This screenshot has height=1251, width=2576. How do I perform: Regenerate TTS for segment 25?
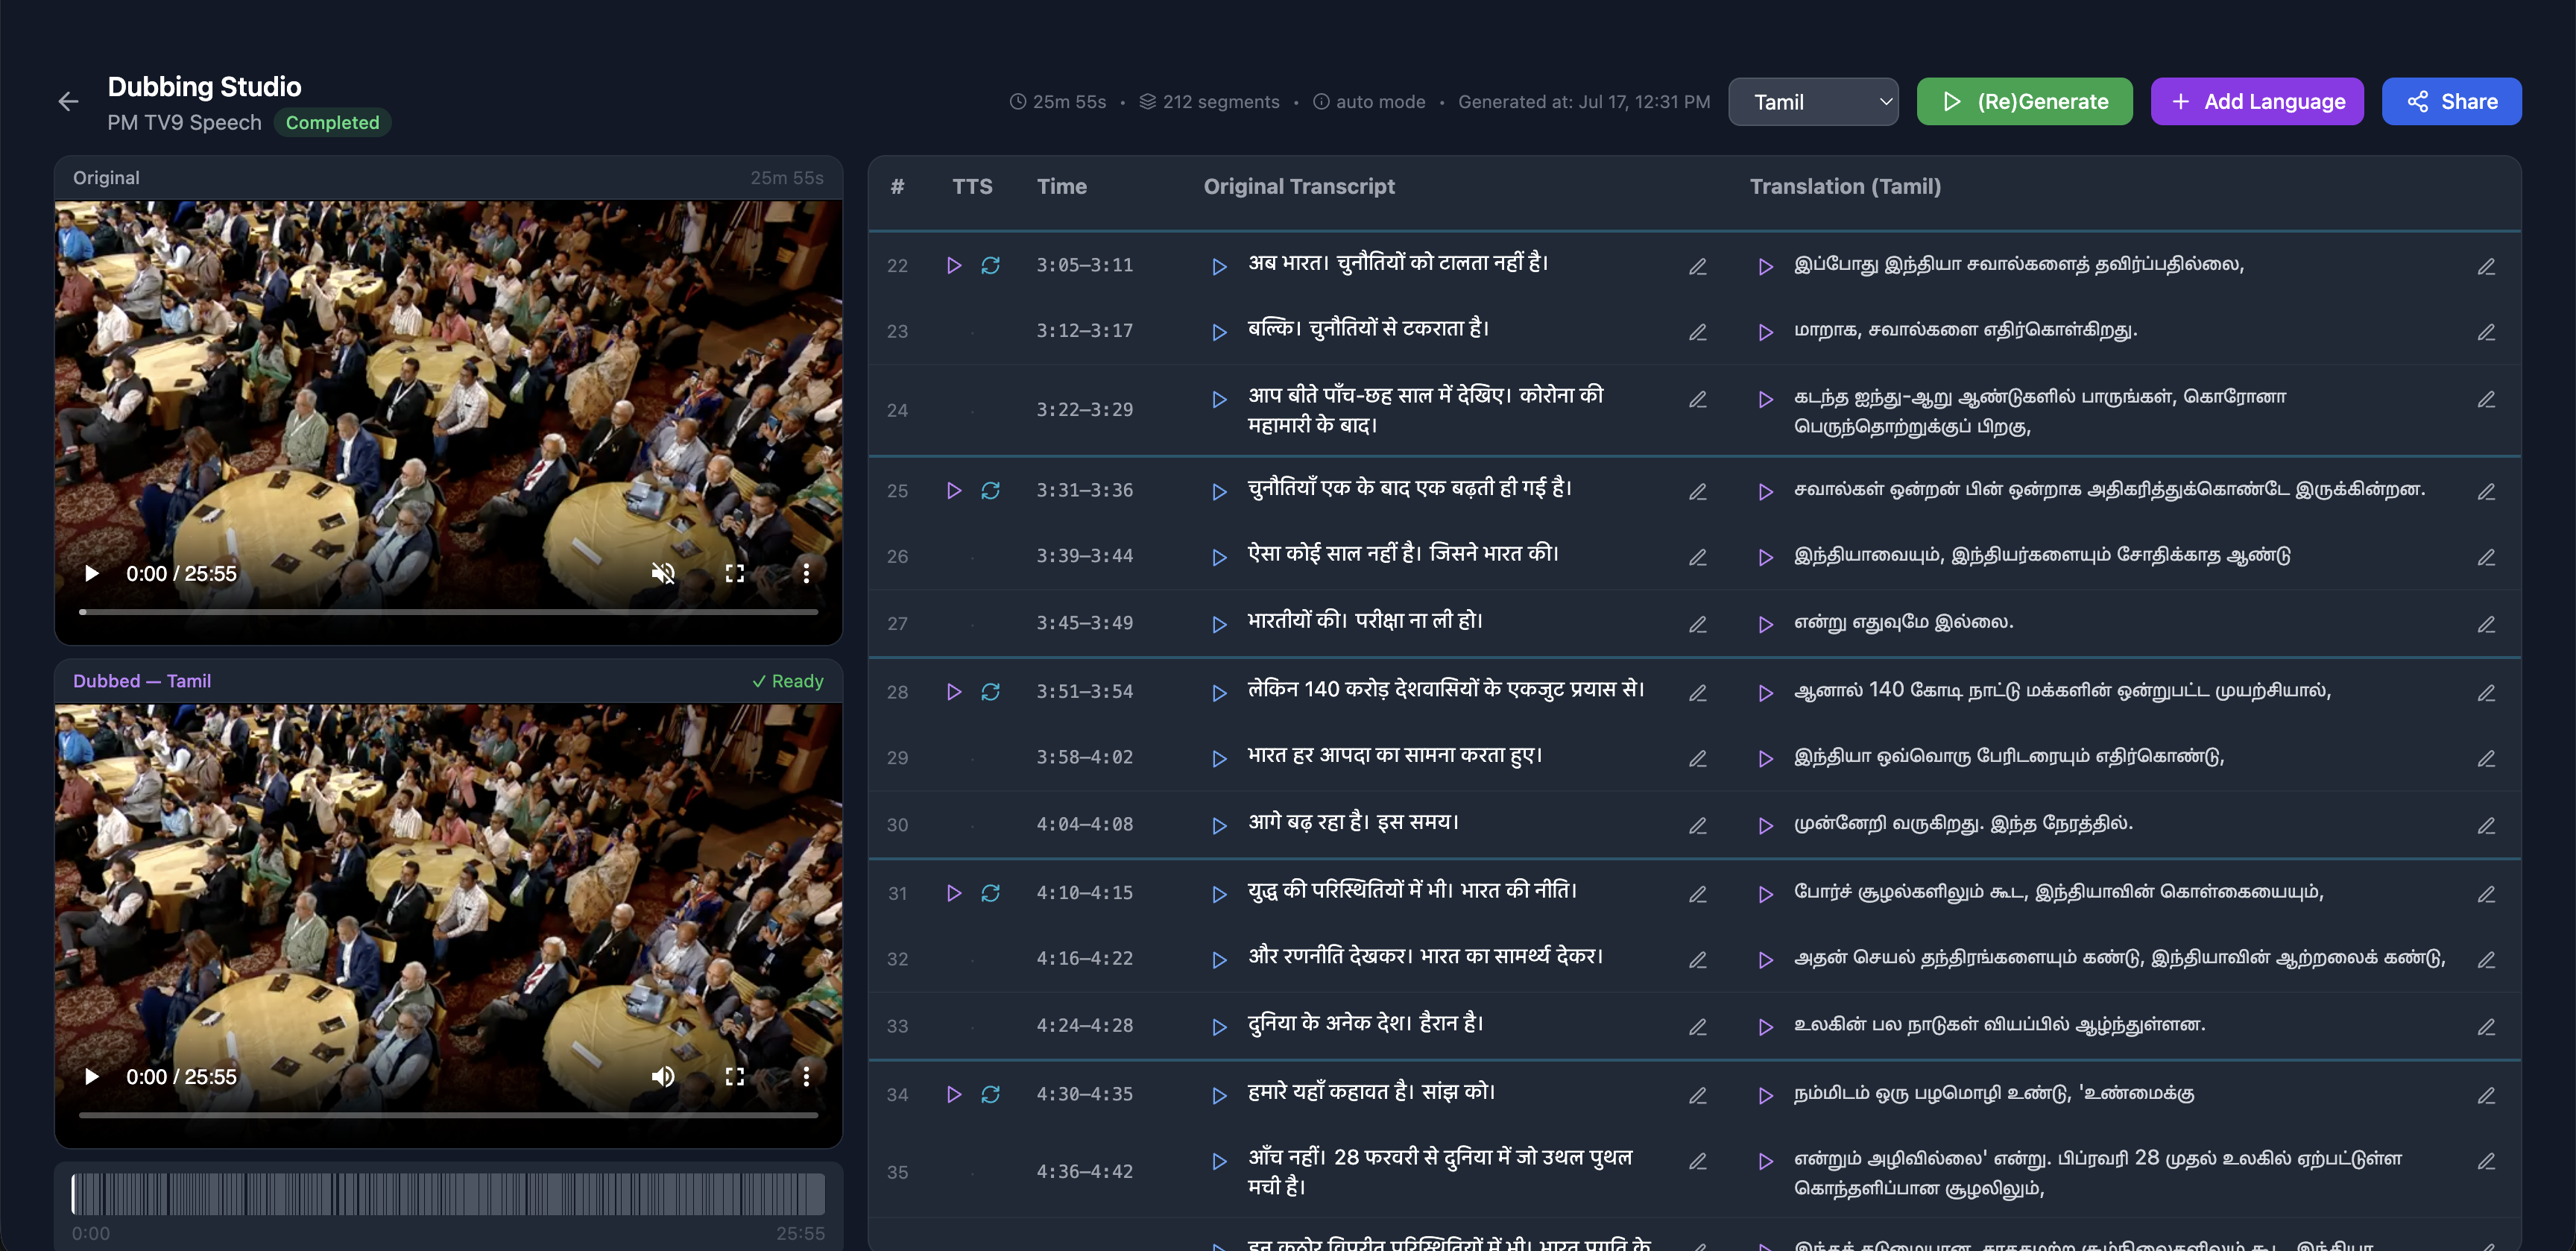[x=990, y=490]
